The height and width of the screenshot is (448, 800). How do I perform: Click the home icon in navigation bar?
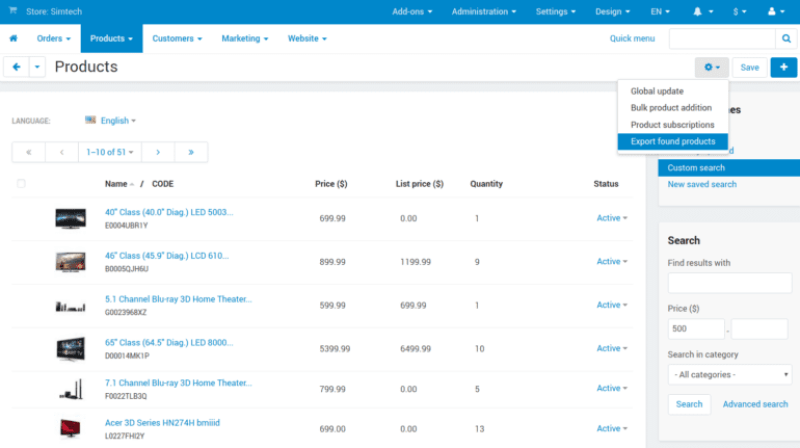tap(14, 38)
